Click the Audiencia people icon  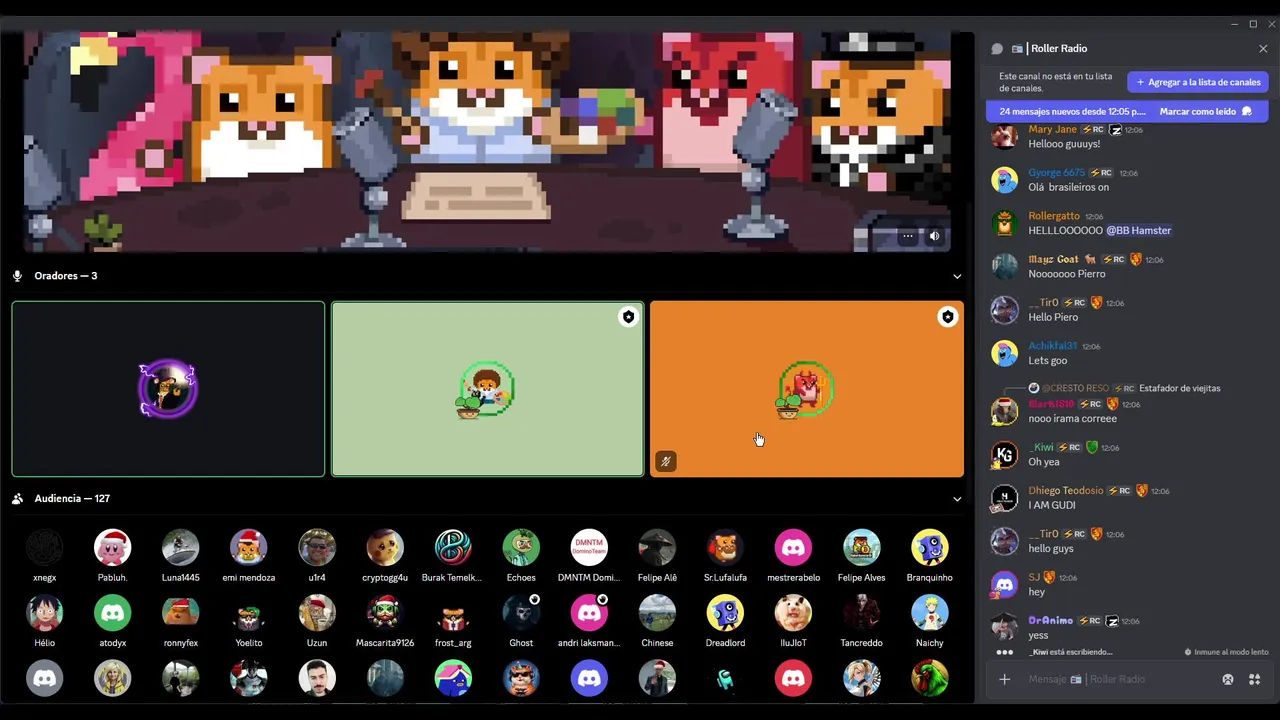[x=17, y=498]
